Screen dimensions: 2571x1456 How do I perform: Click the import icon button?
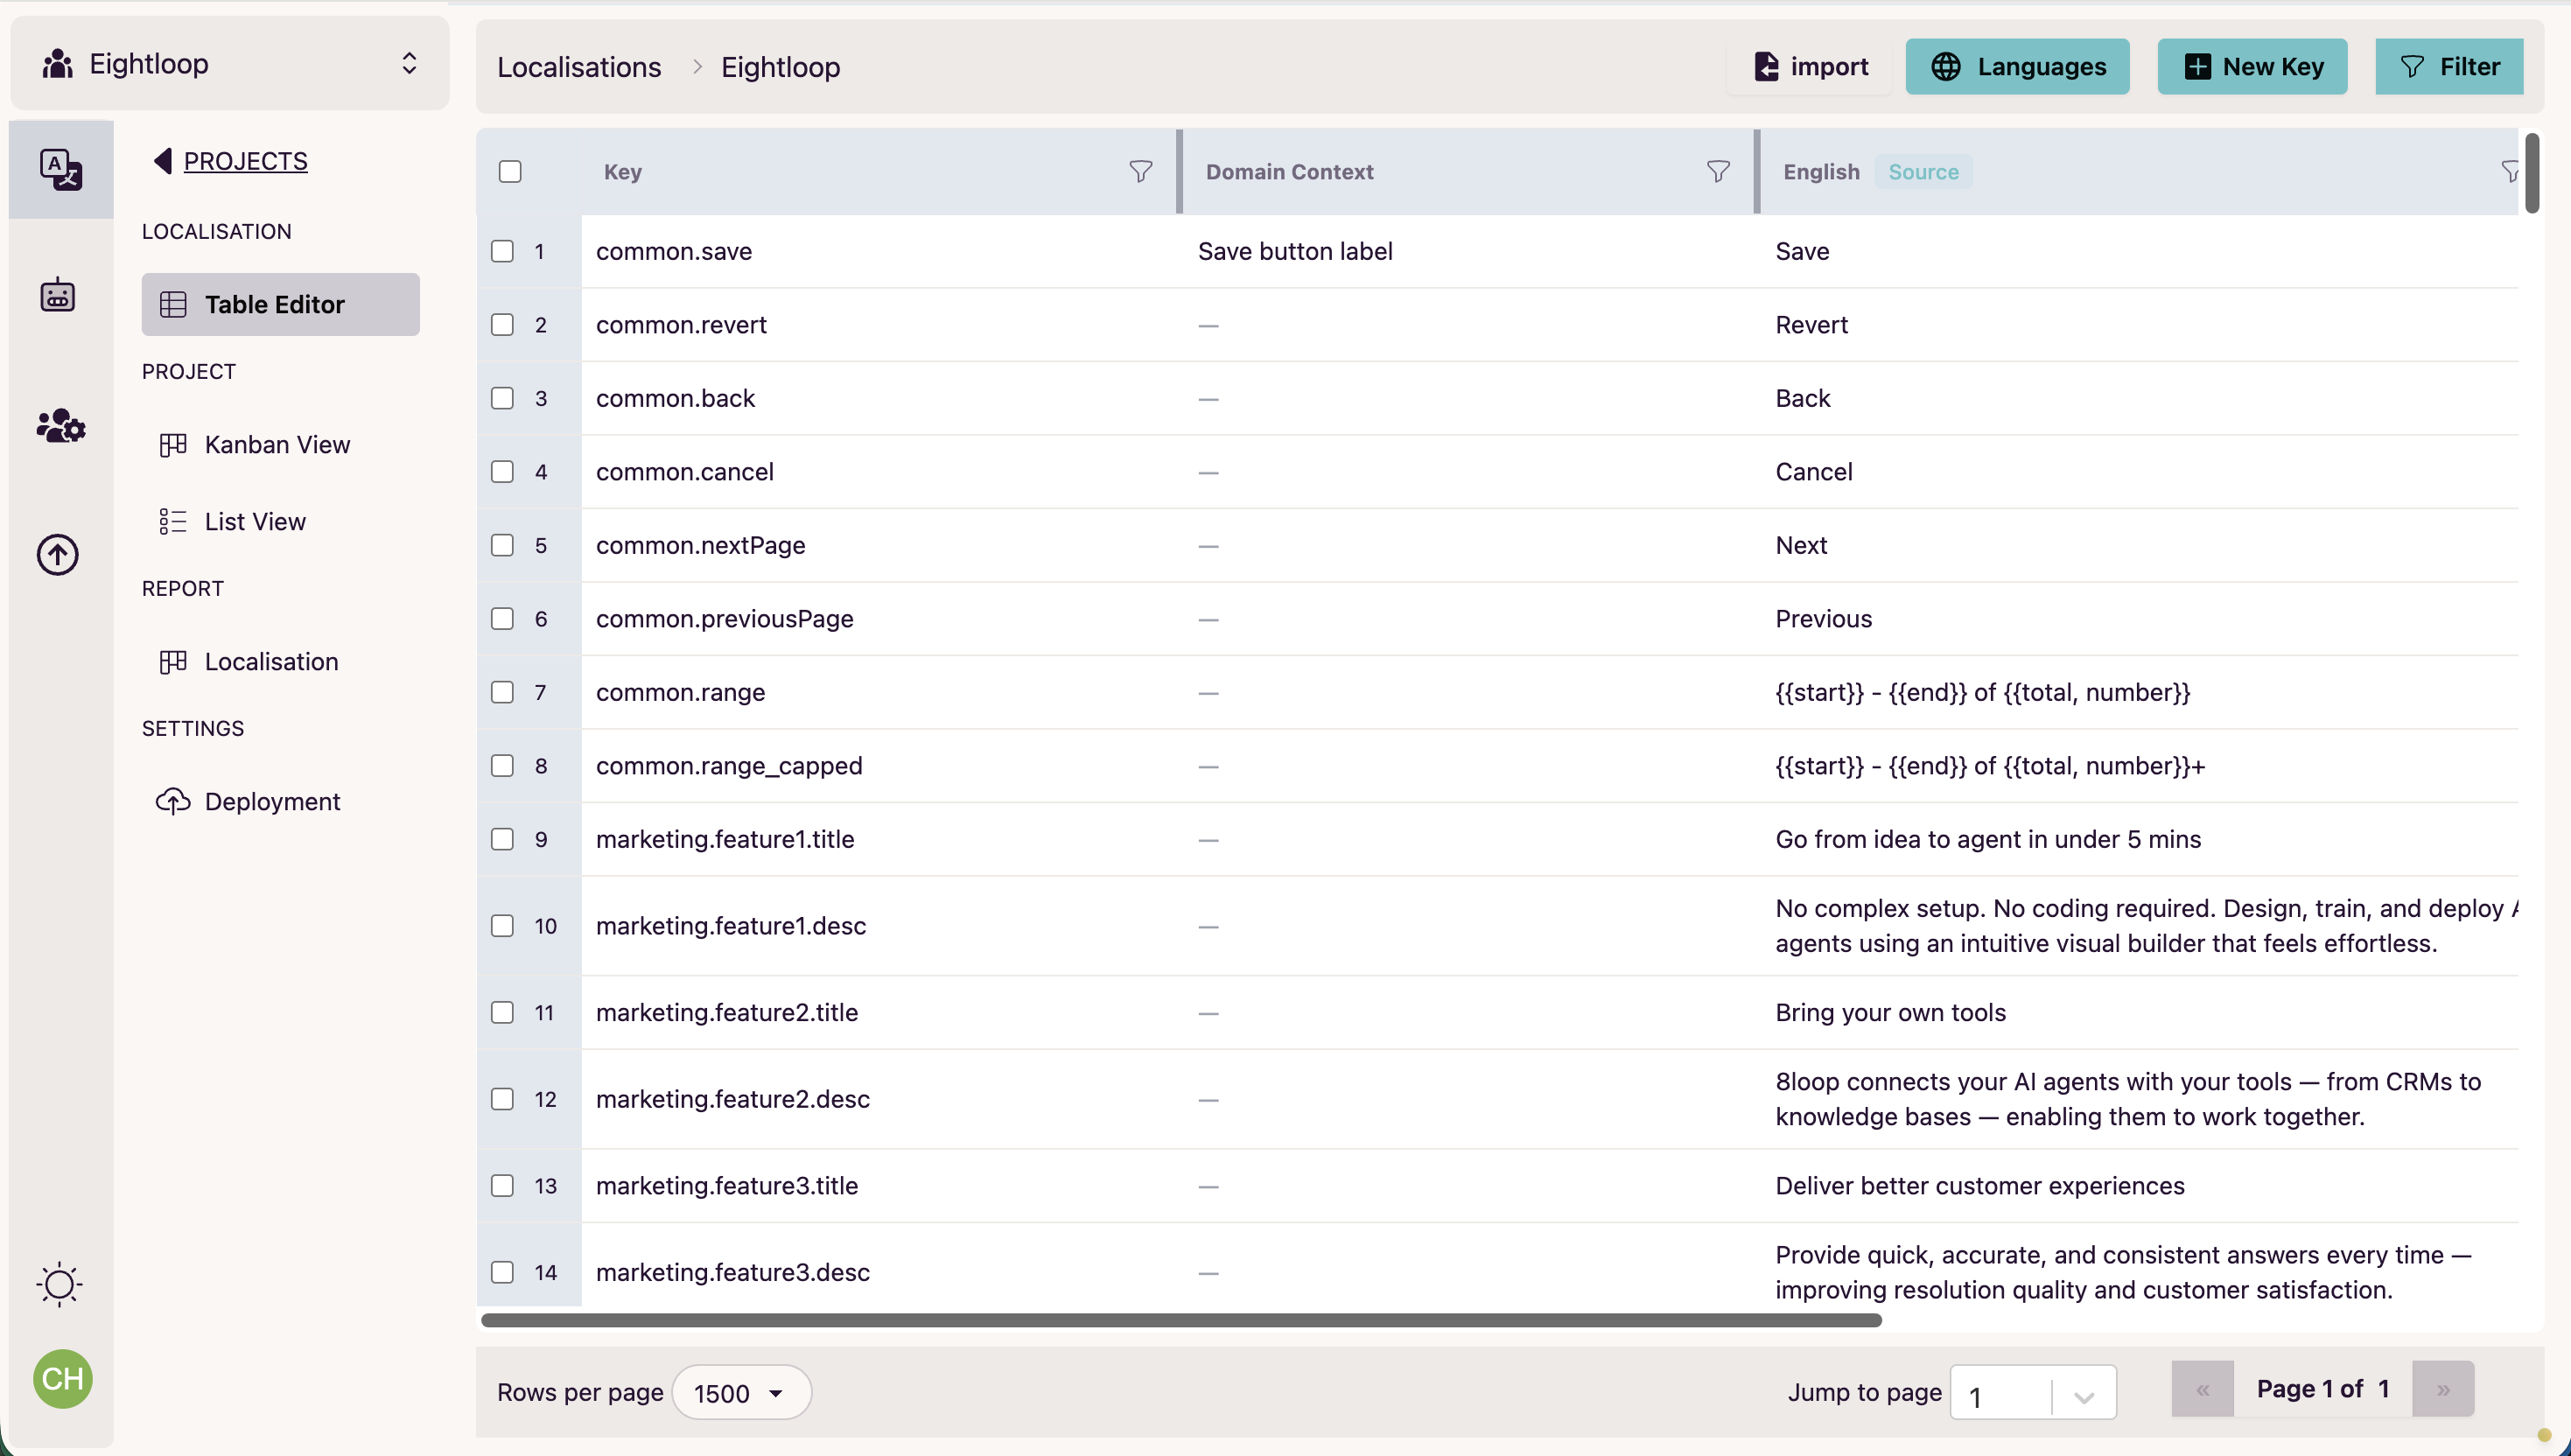click(1767, 66)
